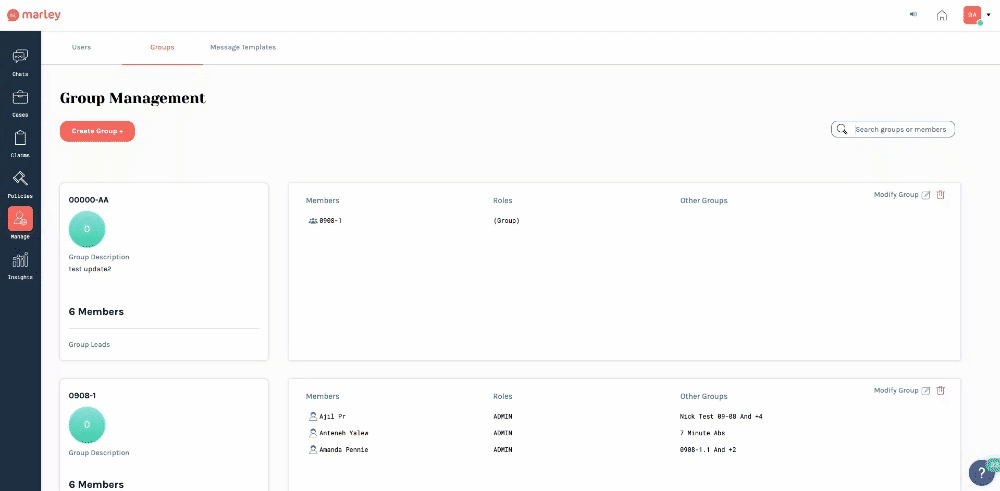The width and height of the screenshot is (1000, 491).
Task: Click the Create Group + button
Action: click(97, 131)
